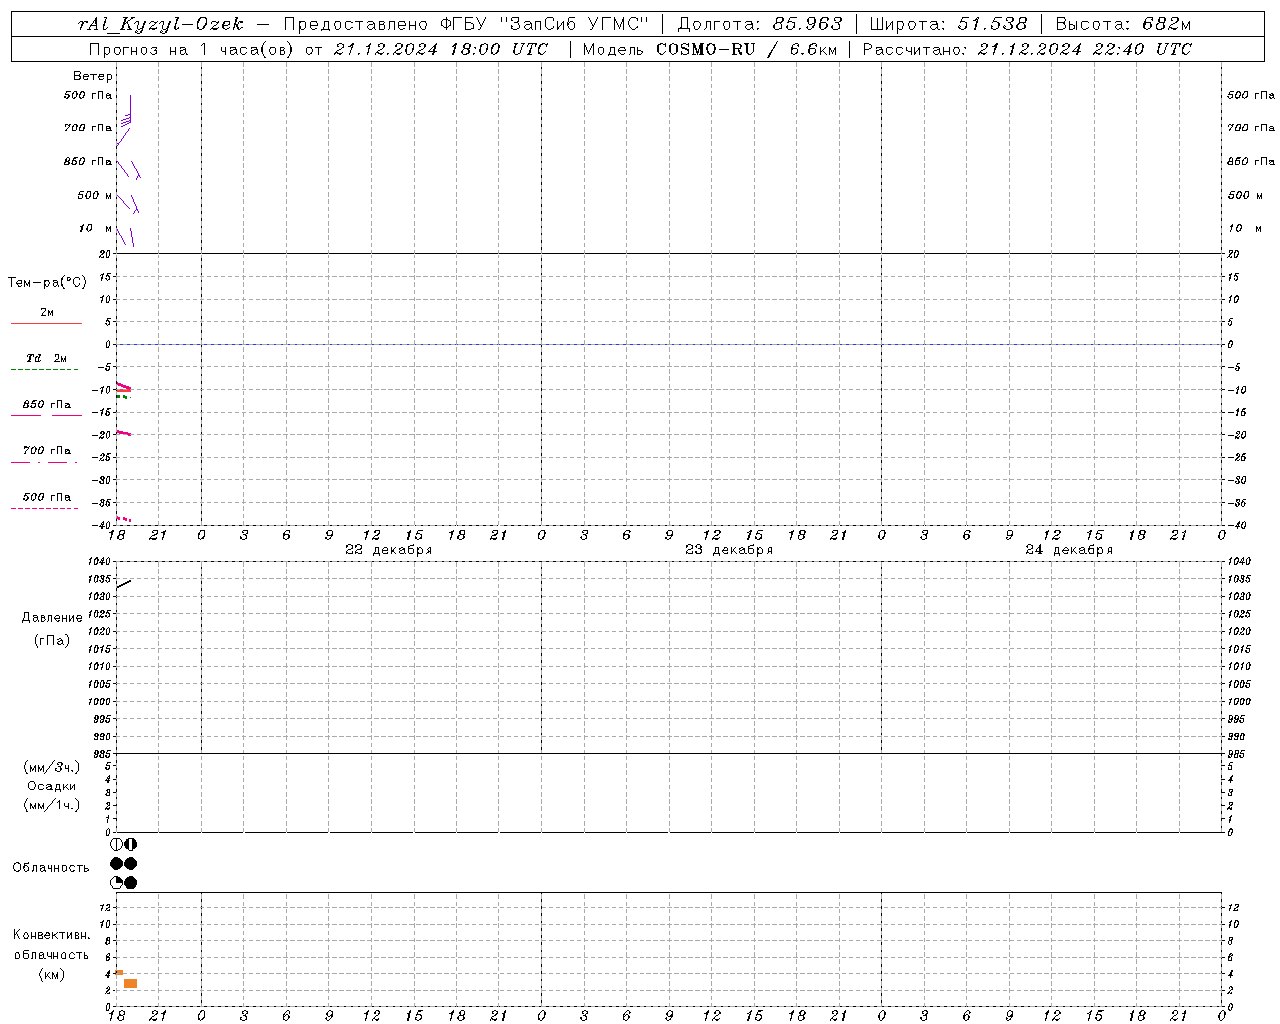Click the black pressure line segment near 1035
The image size is (1280, 1024).
coord(124,584)
